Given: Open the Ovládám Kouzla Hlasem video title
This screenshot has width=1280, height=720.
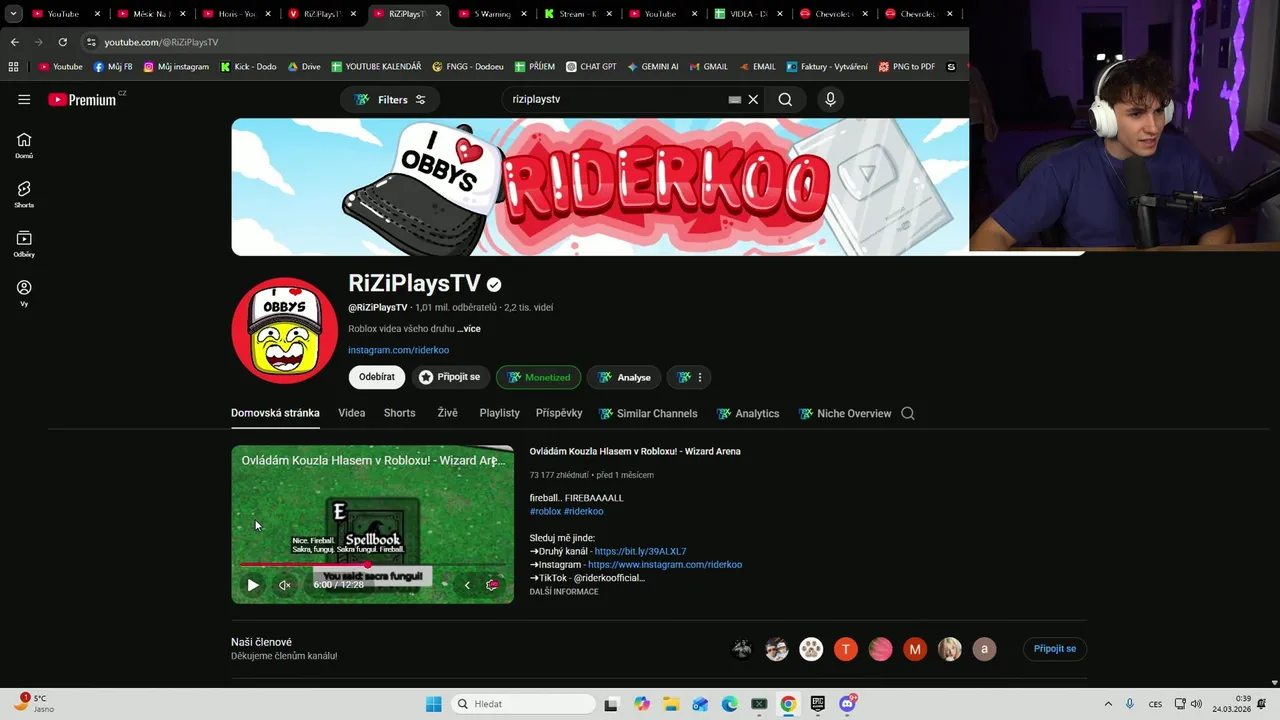Looking at the screenshot, I should 635,451.
